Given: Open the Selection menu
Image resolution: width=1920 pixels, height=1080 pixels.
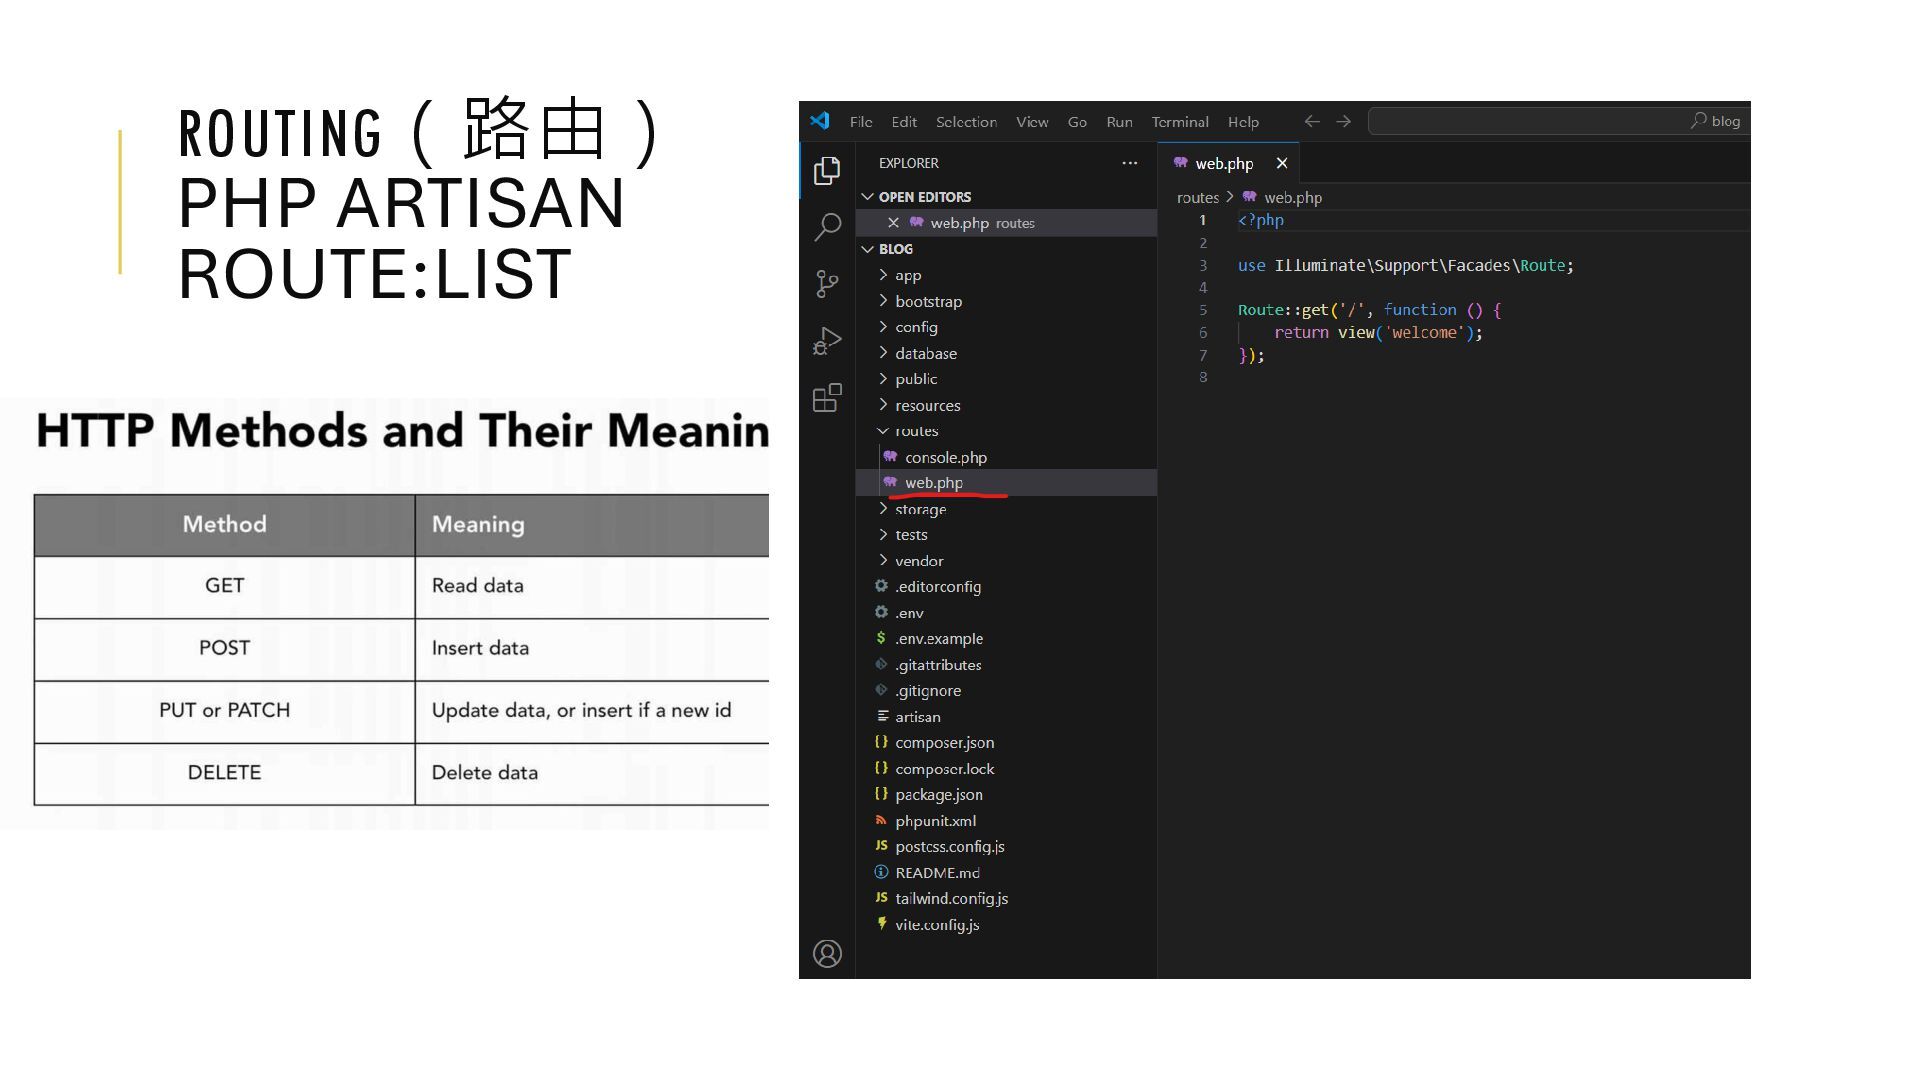Looking at the screenshot, I should pos(966,122).
